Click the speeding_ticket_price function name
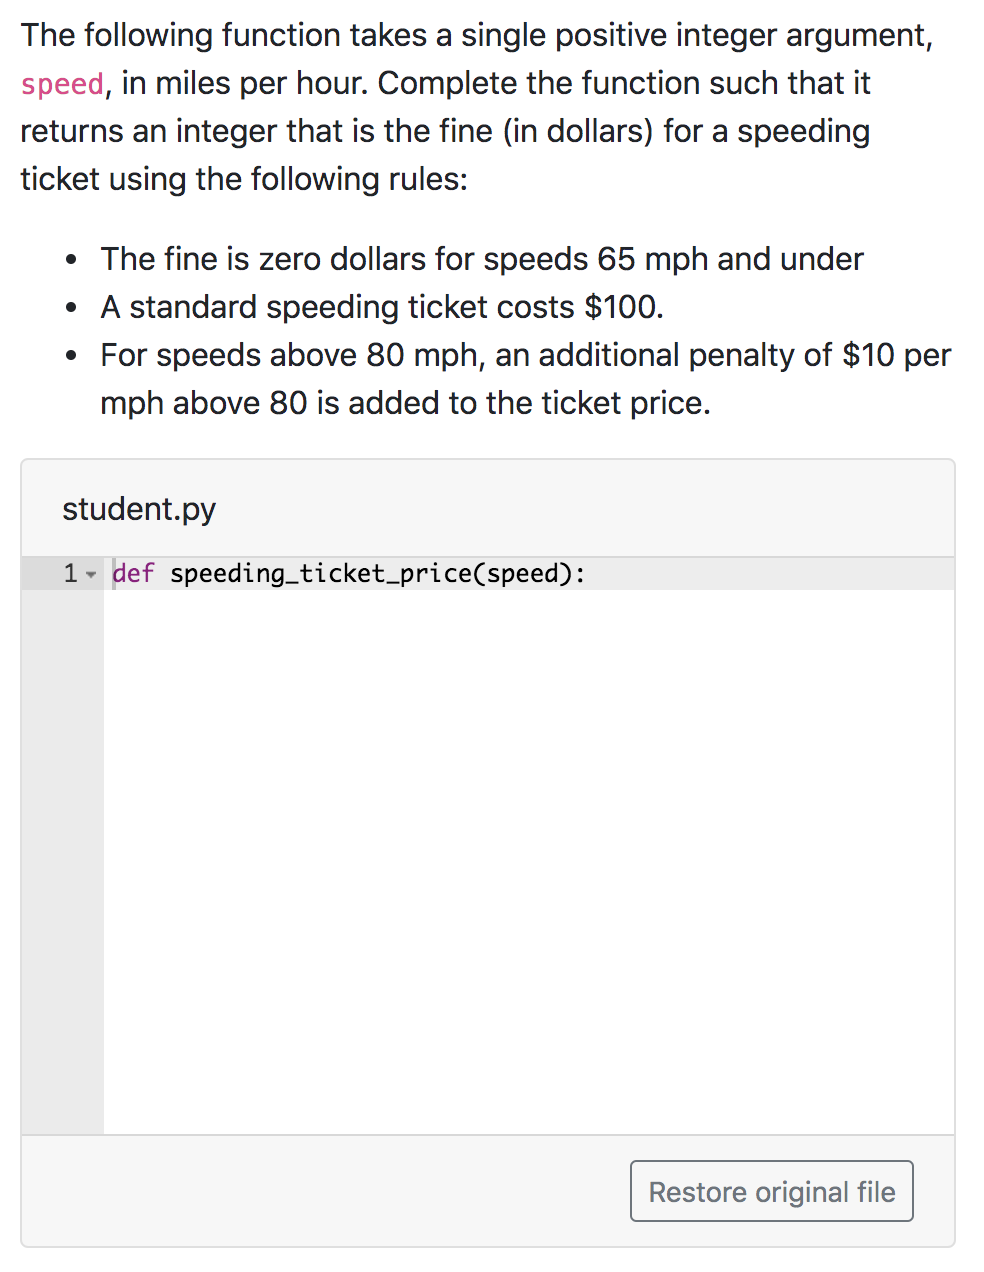This screenshot has width=984, height=1272. (x=320, y=573)
